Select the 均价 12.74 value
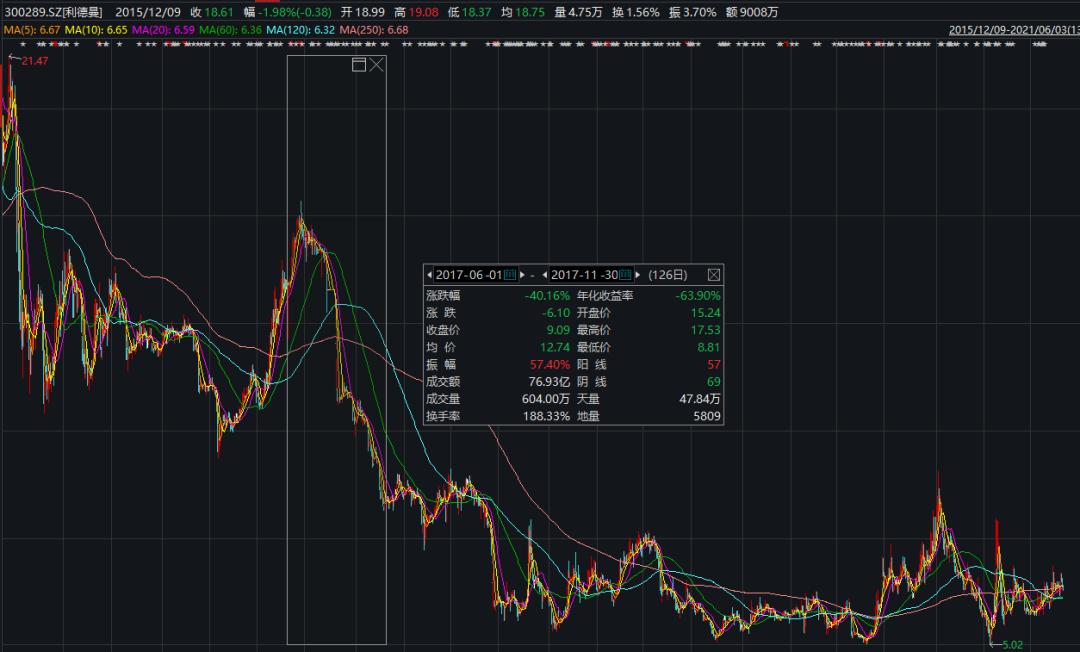The image size is (1080, 652). (x=554, y=347)
